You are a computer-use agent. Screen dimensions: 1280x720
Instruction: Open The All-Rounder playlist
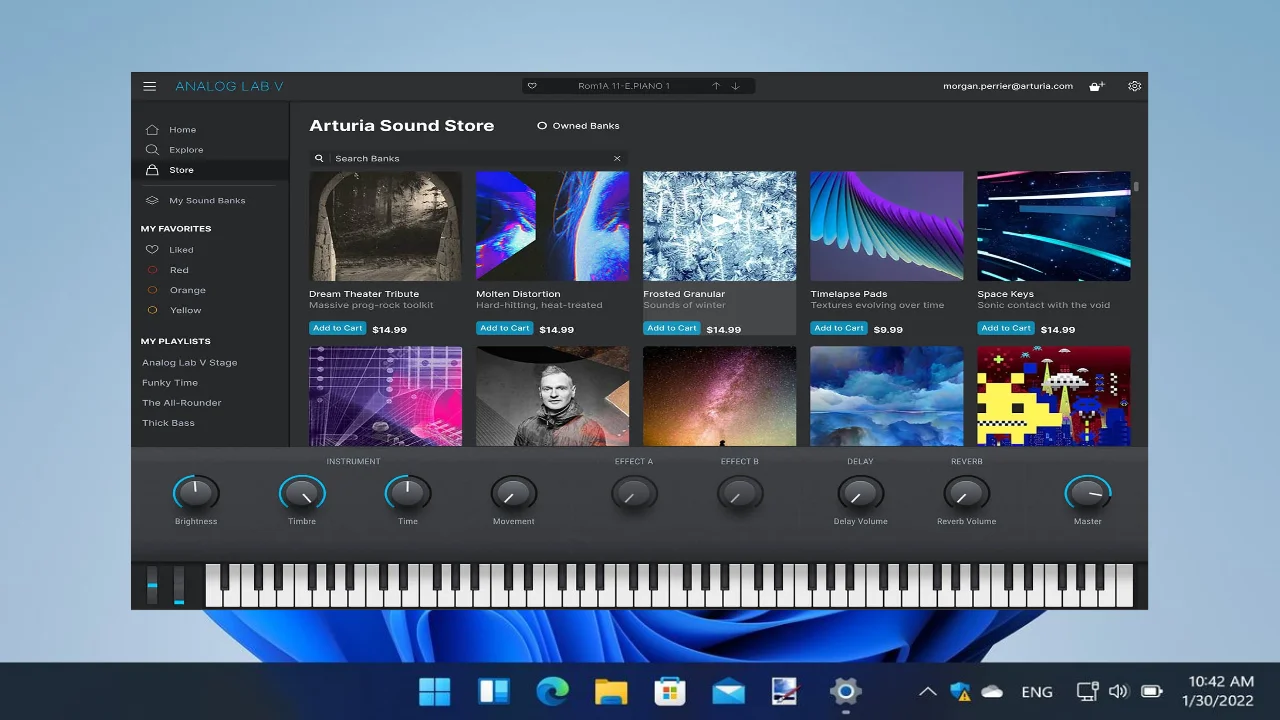tap(181, 403)
